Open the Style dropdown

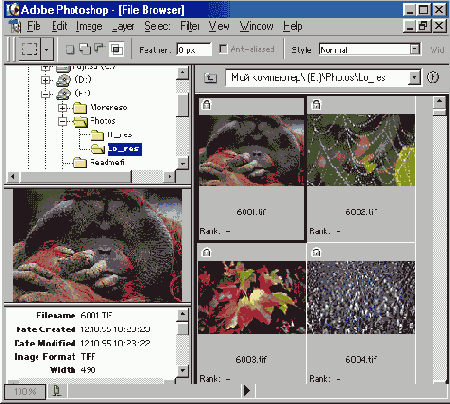pyautogui.click(x=415, y=49)
